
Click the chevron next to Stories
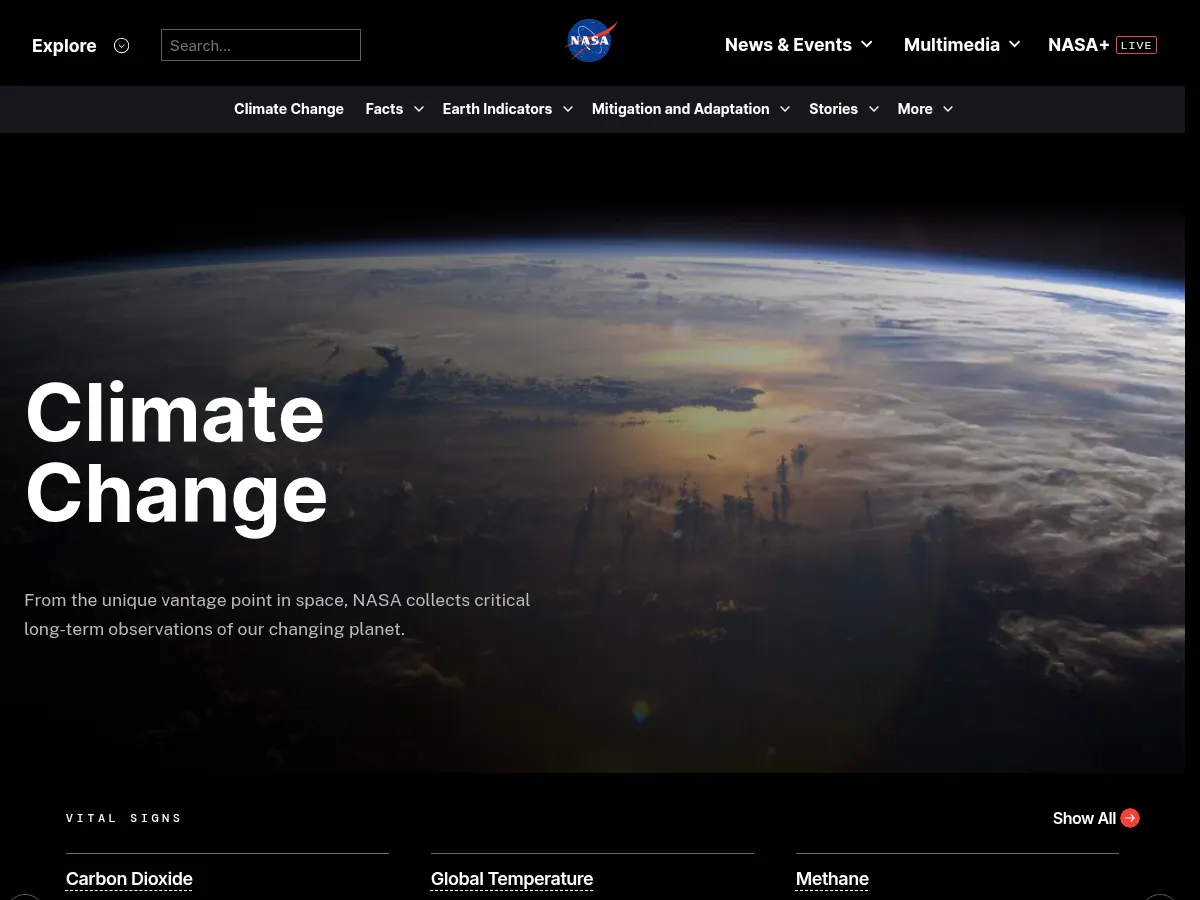873,109
